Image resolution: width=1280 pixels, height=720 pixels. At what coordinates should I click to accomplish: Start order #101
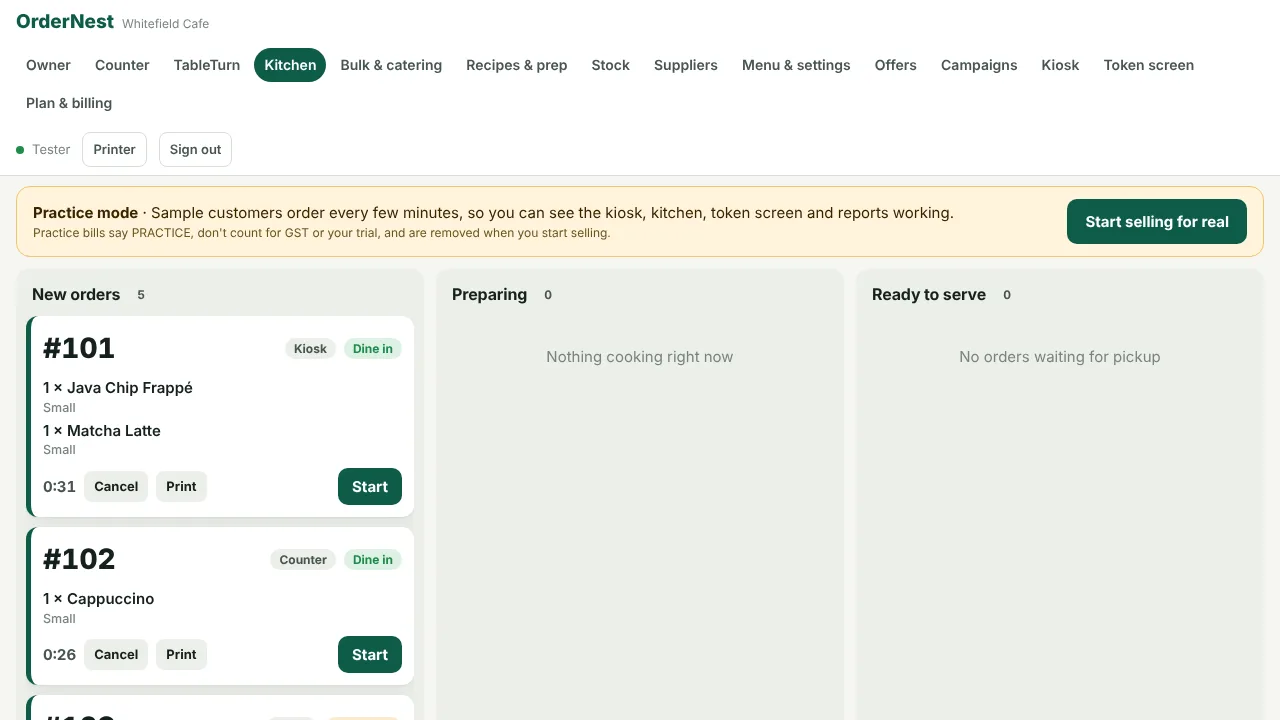tap(370, 487)
